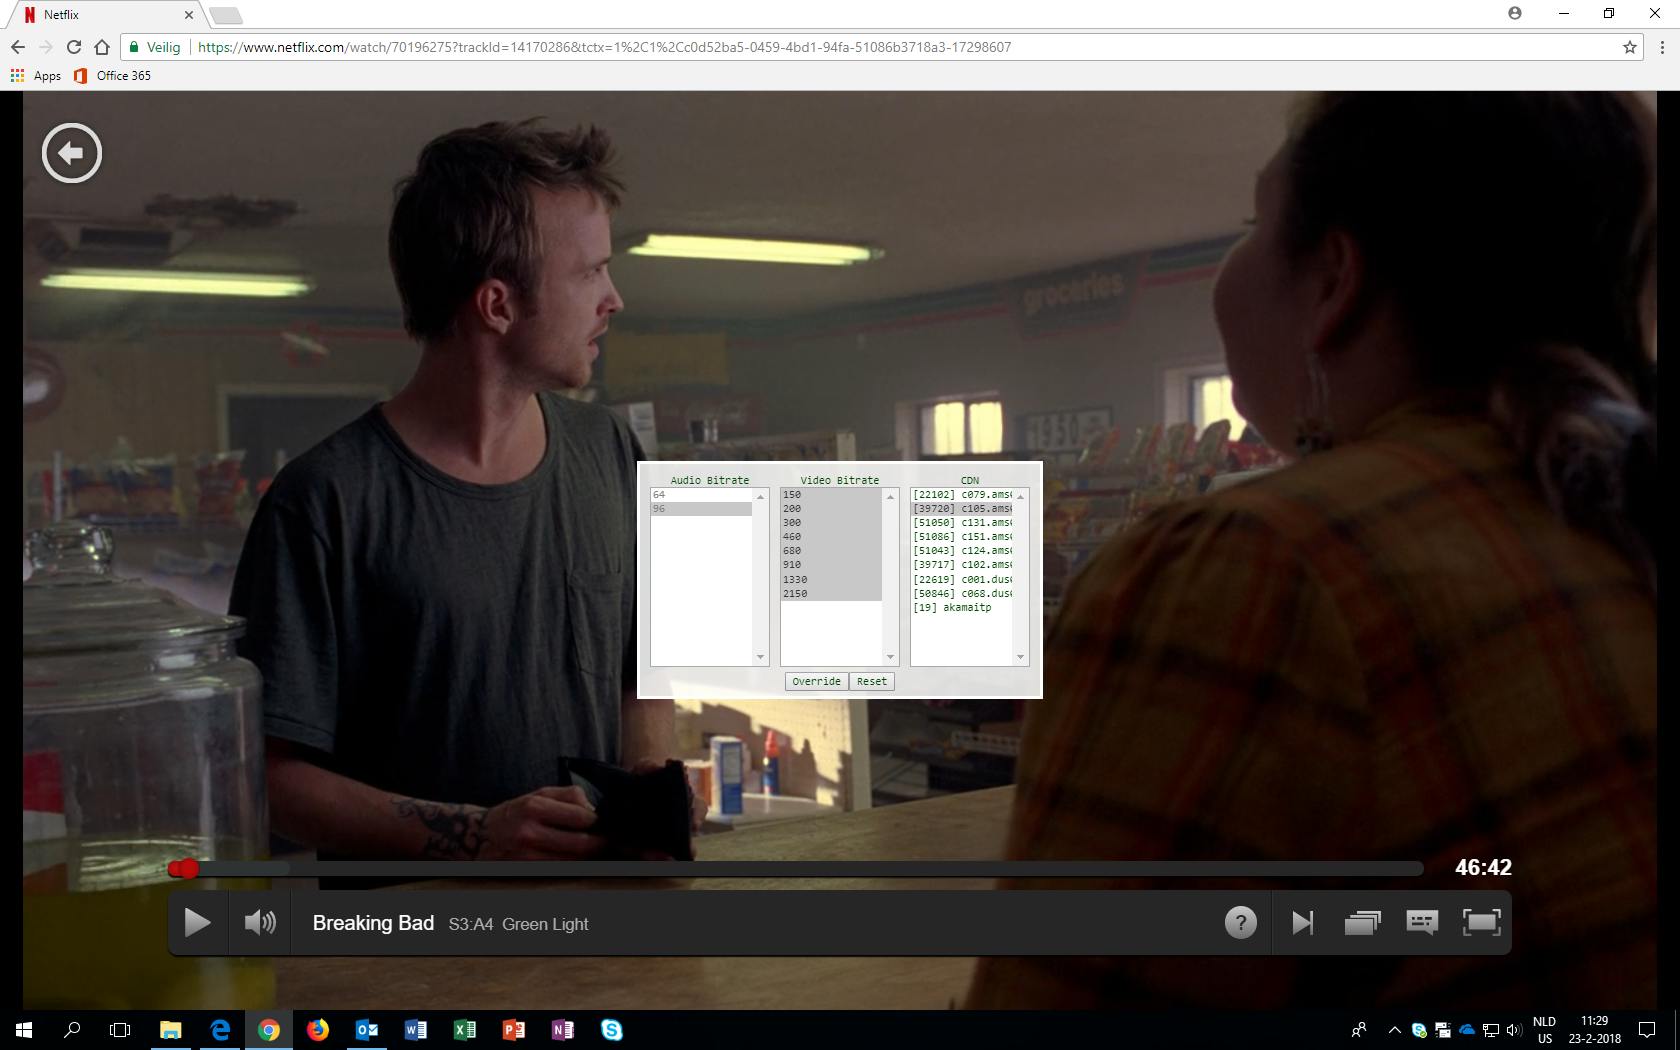This screenshot has width=1680, height=1050.
Task: Select CDN entry [51050] c131
Action: click(x=961, y=523)
